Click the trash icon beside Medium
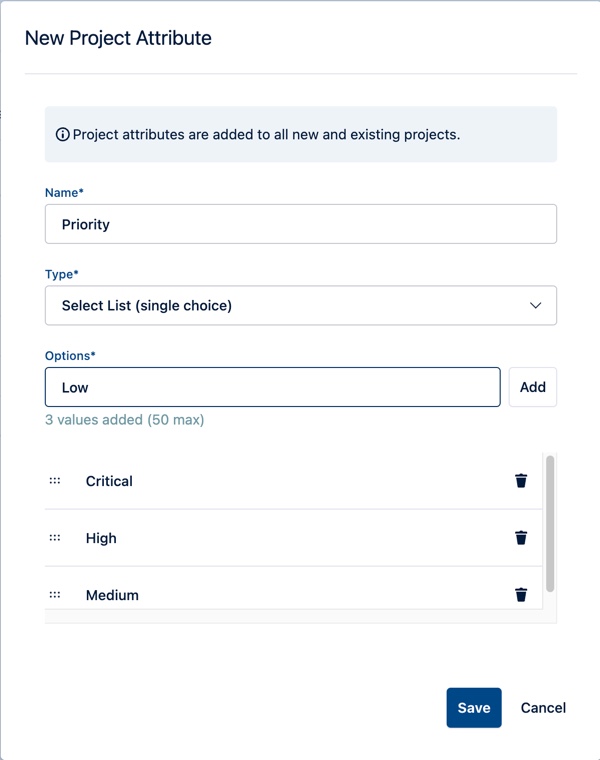Screen dimensions: 600x760 (521, 595)
